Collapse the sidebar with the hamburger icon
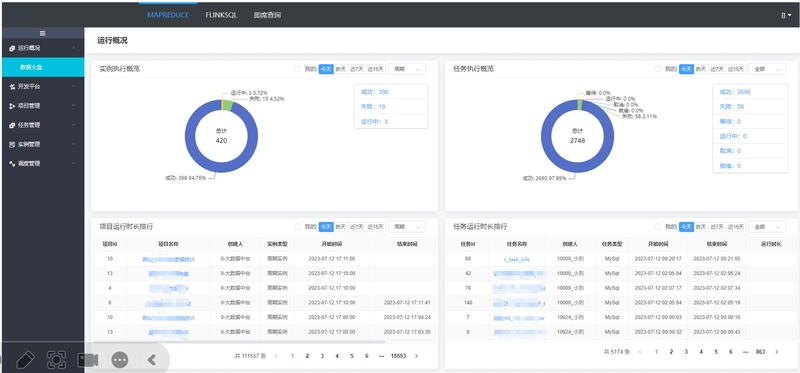This screenshot has width=800, height=373. (43, 33)
